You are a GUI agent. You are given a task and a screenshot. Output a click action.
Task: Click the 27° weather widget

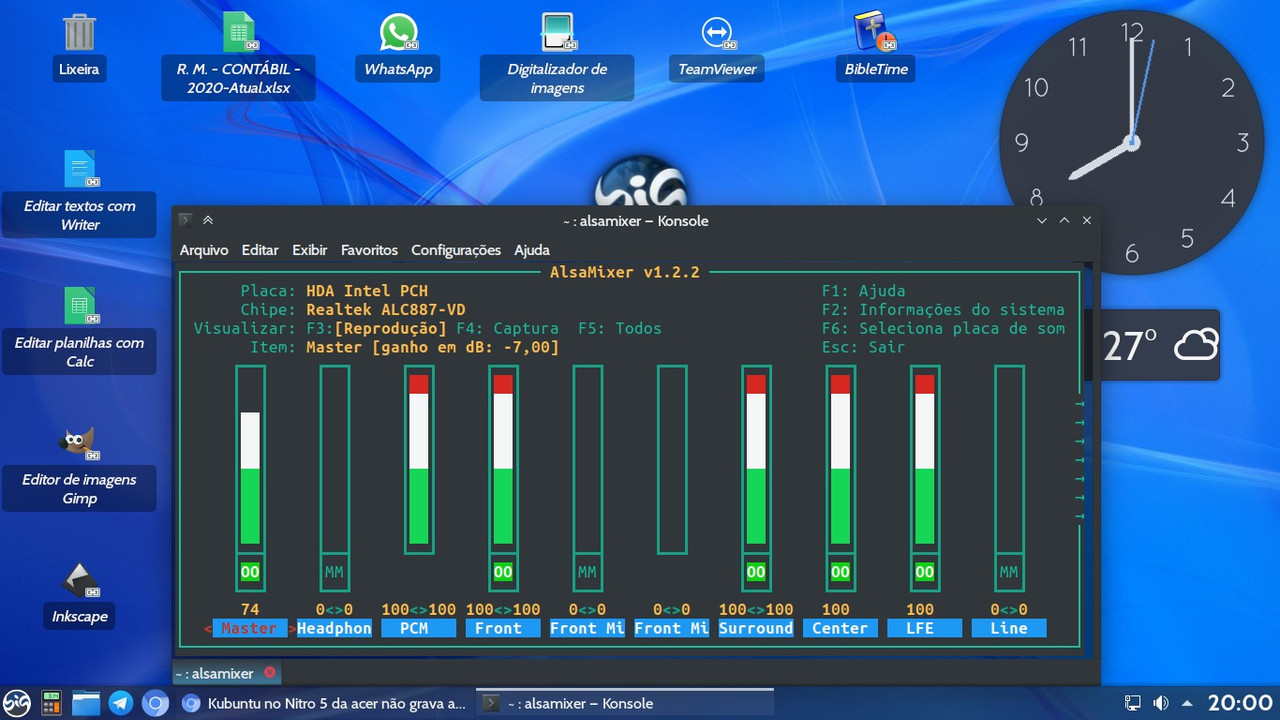1160,345
